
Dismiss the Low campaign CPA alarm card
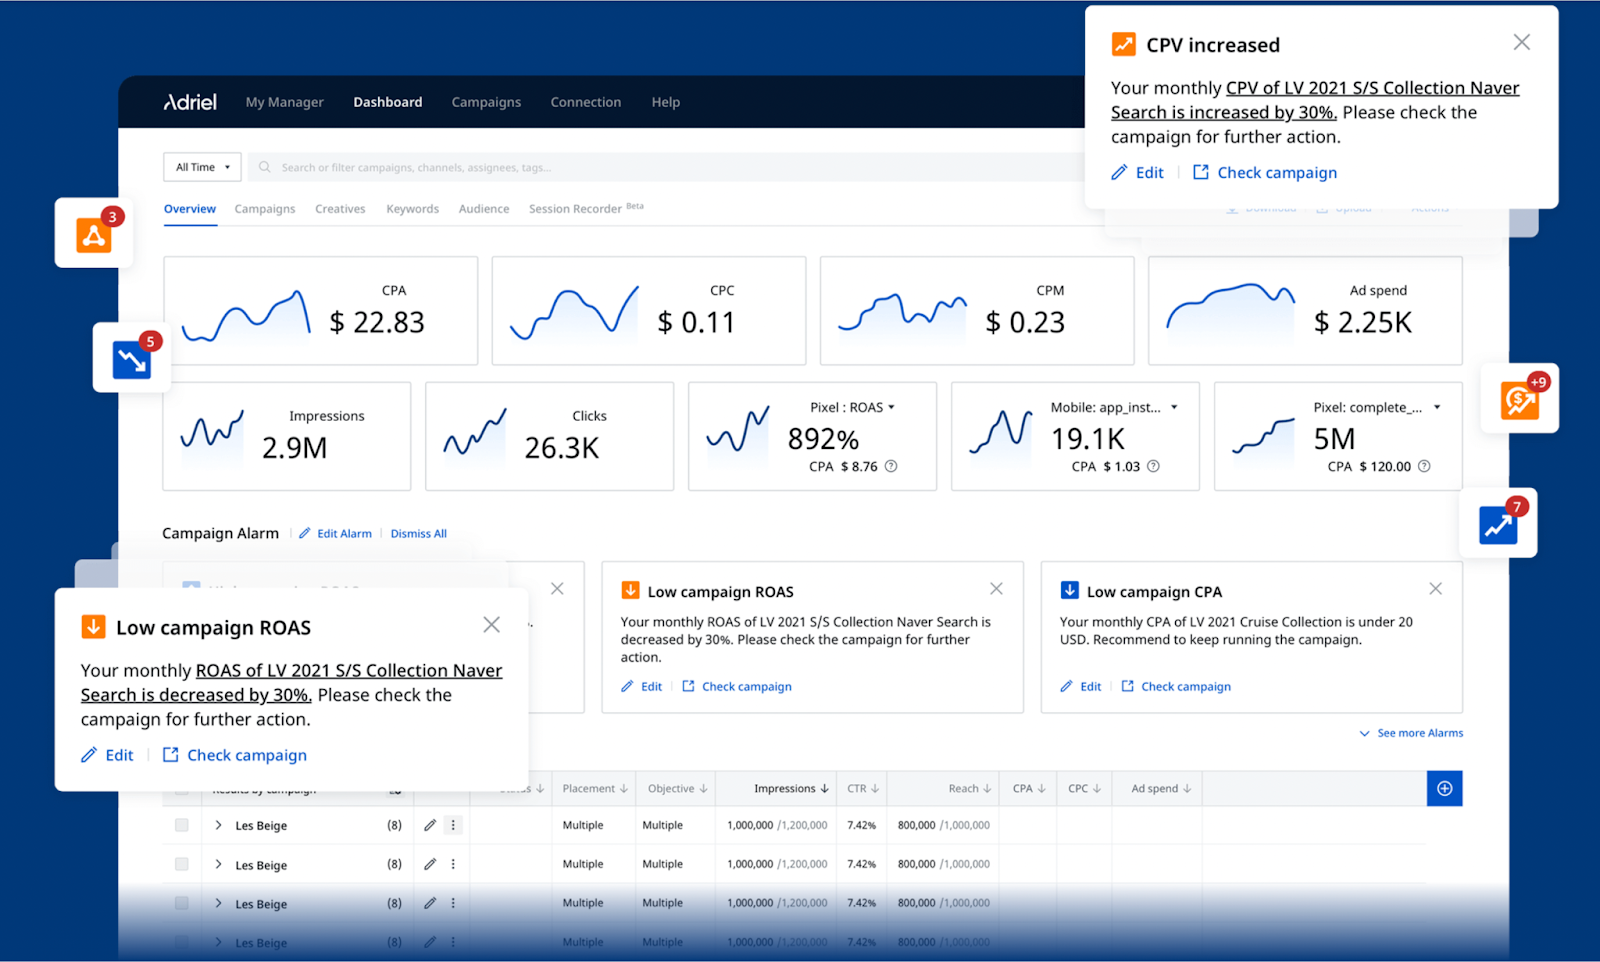1435,589
